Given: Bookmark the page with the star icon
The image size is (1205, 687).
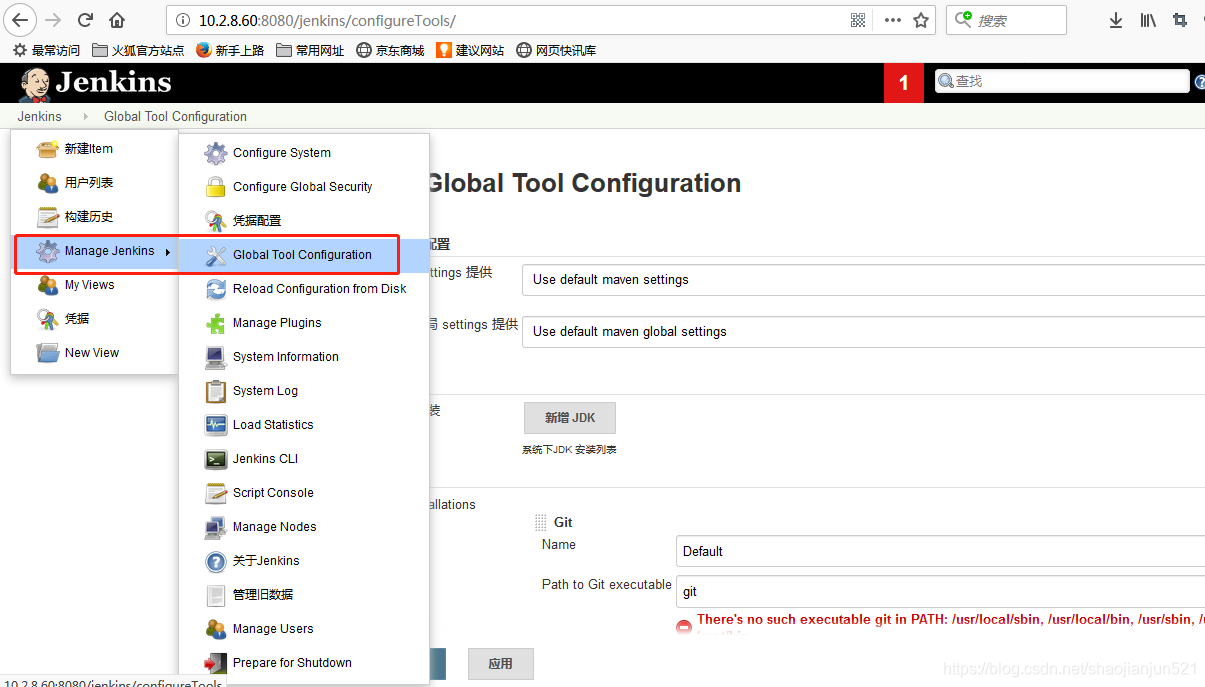Looking at the screenshot, I should coord(921,20).
